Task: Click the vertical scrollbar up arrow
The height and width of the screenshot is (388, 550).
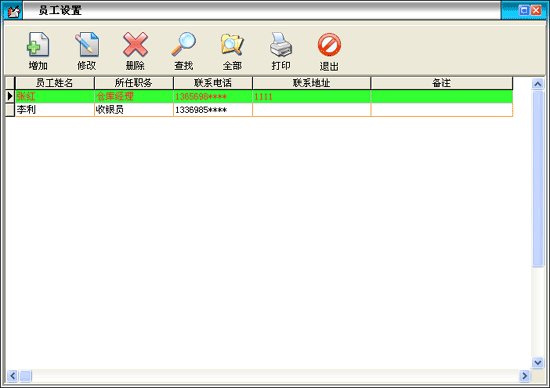Action: point(537,83)
